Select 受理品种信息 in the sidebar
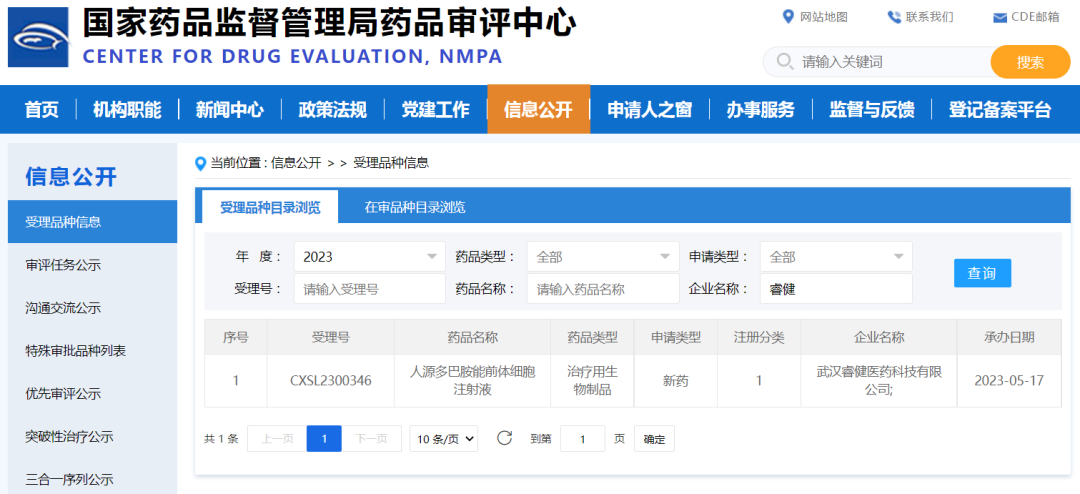The height and width of the screenshot is (494, 1080). pyautogui.click(x=92, y=222)
